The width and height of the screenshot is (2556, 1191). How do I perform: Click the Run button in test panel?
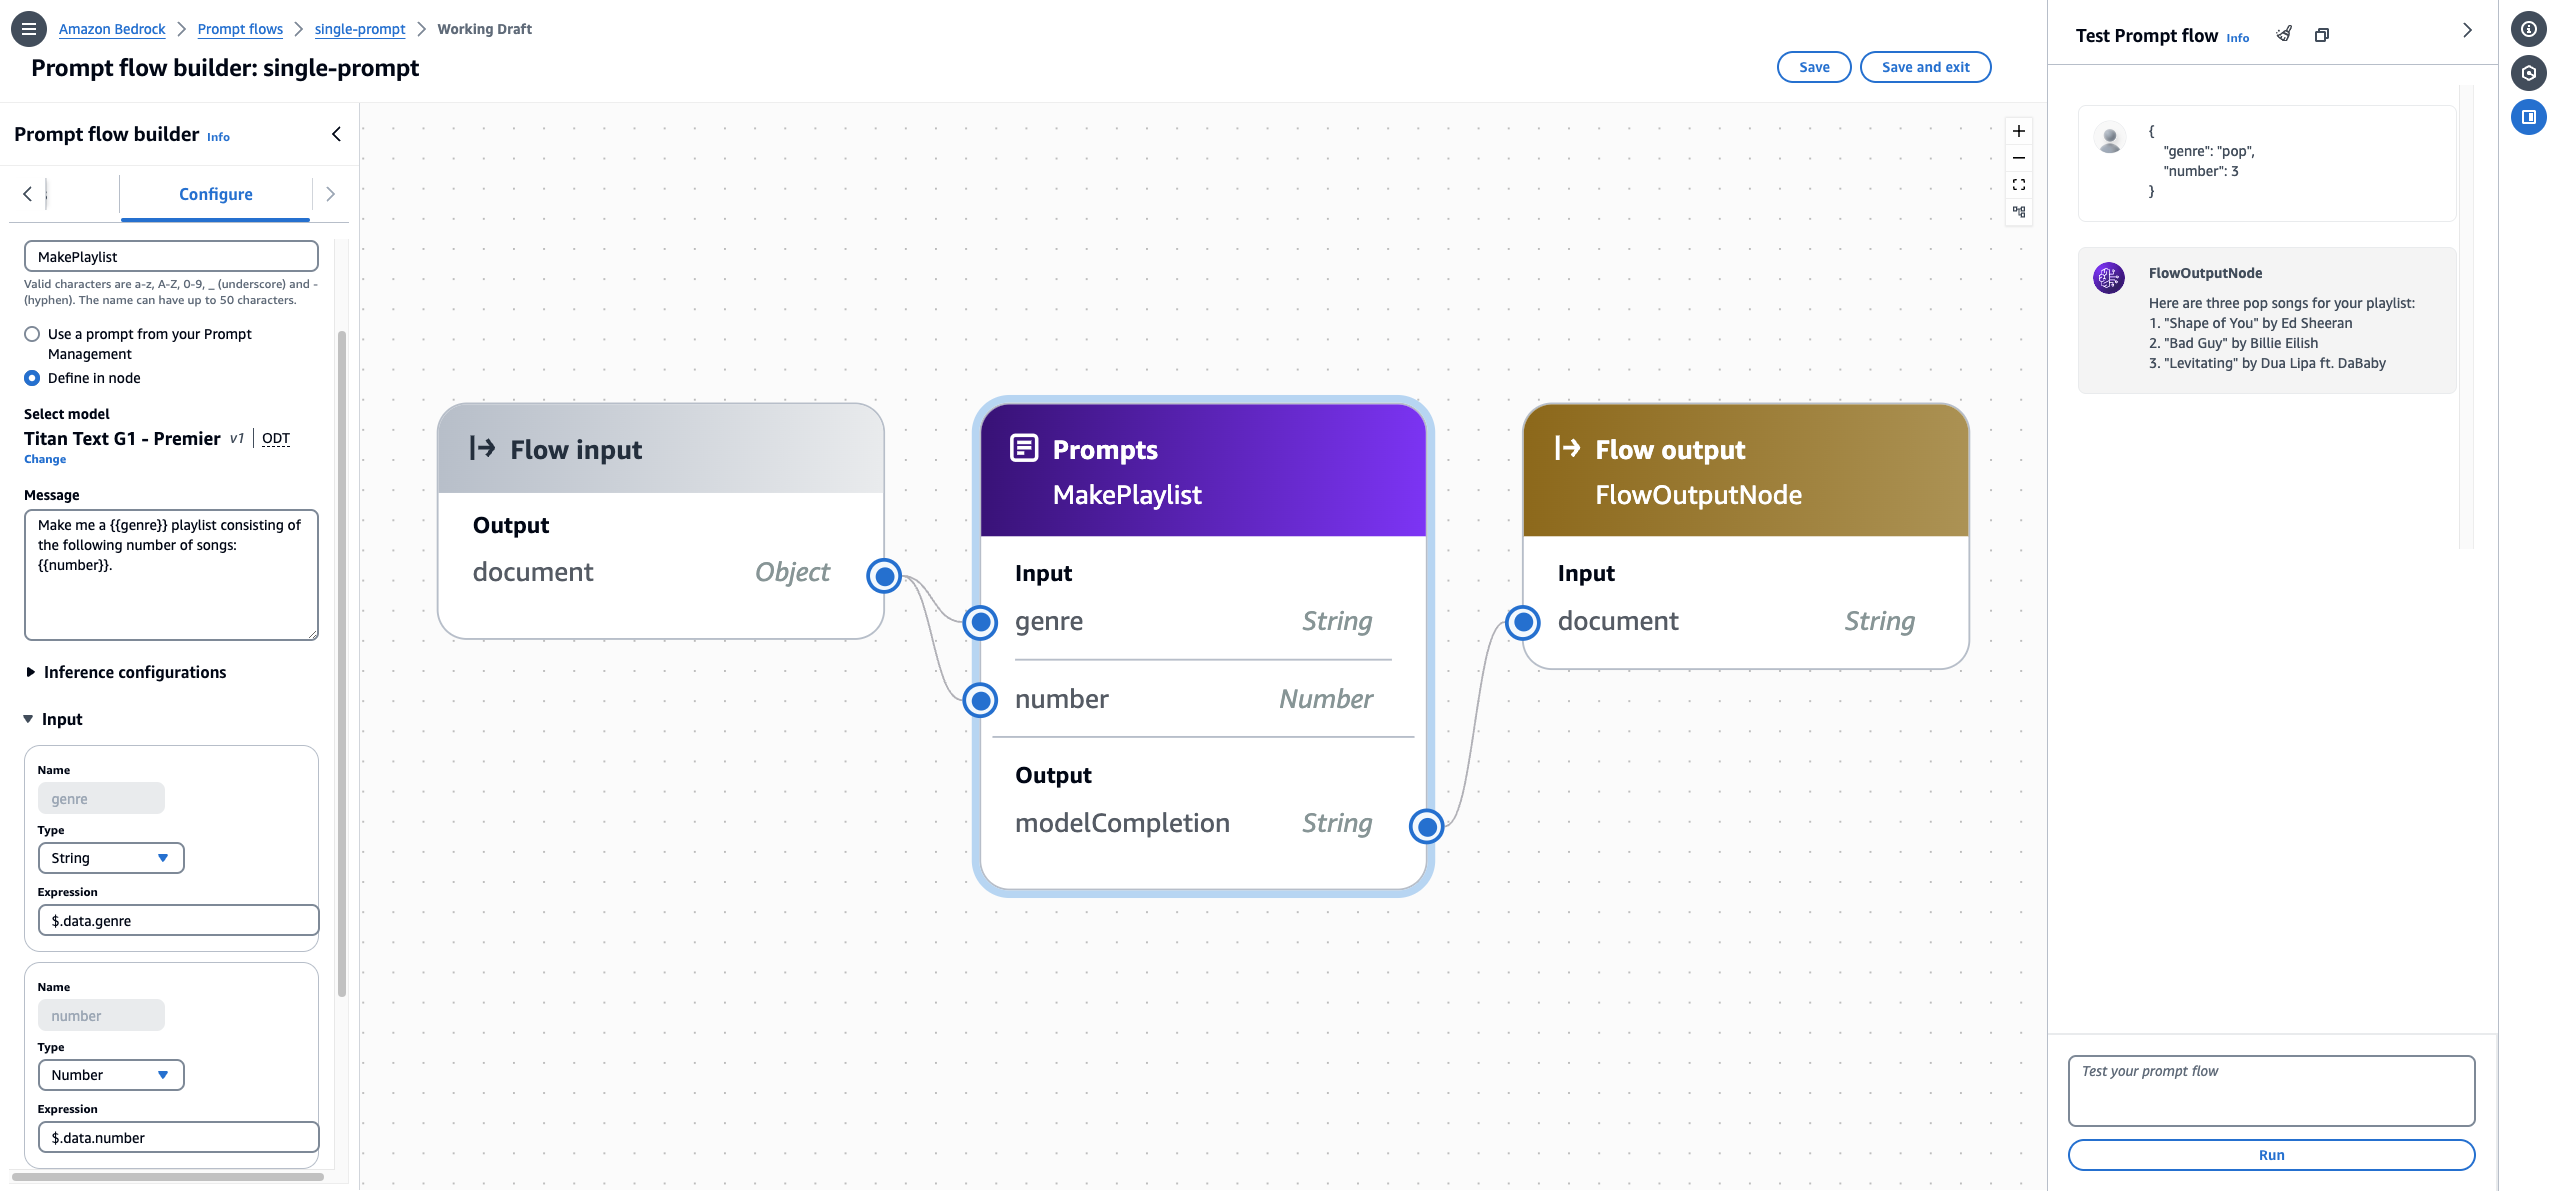click(2271, 1155)
